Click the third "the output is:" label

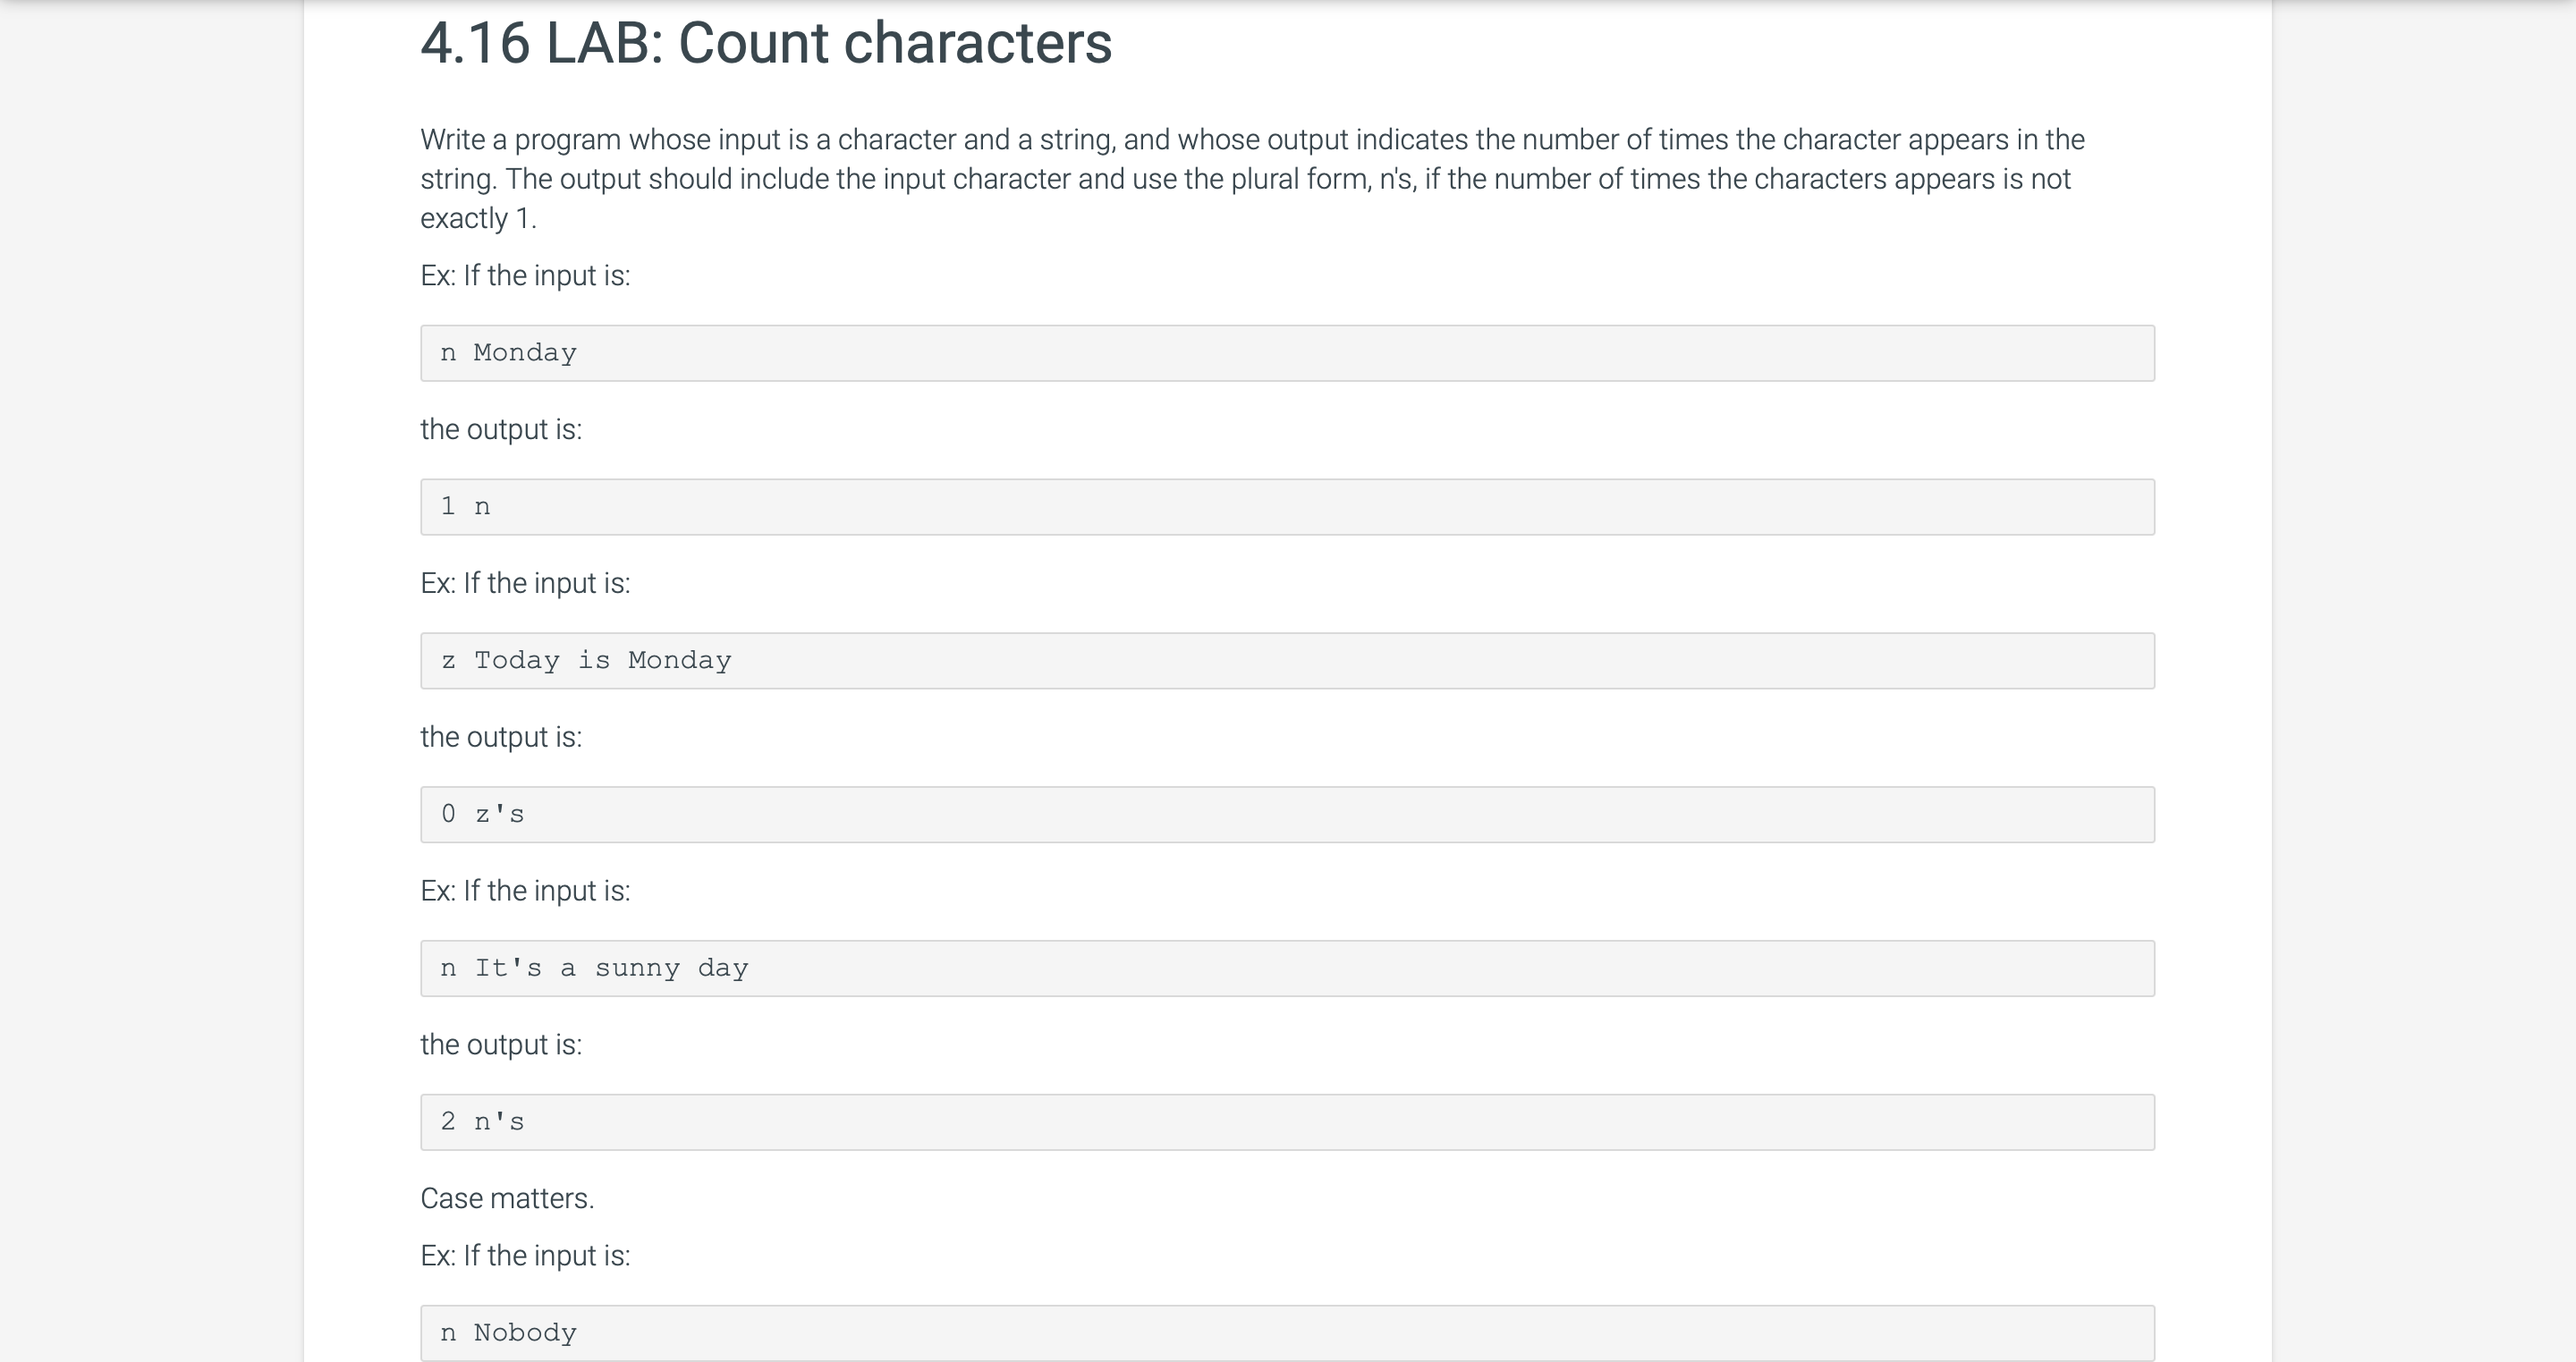pyautogui.click(x=501, y=1045)
